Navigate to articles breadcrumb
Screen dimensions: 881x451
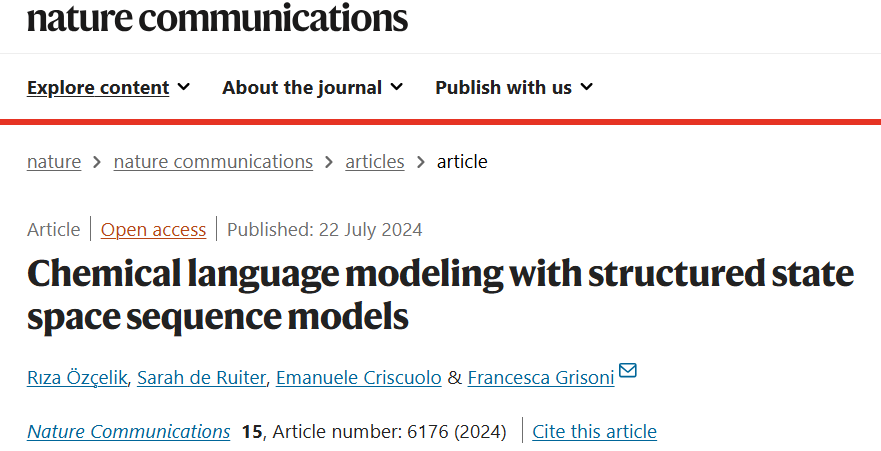(x=375, y=161)
